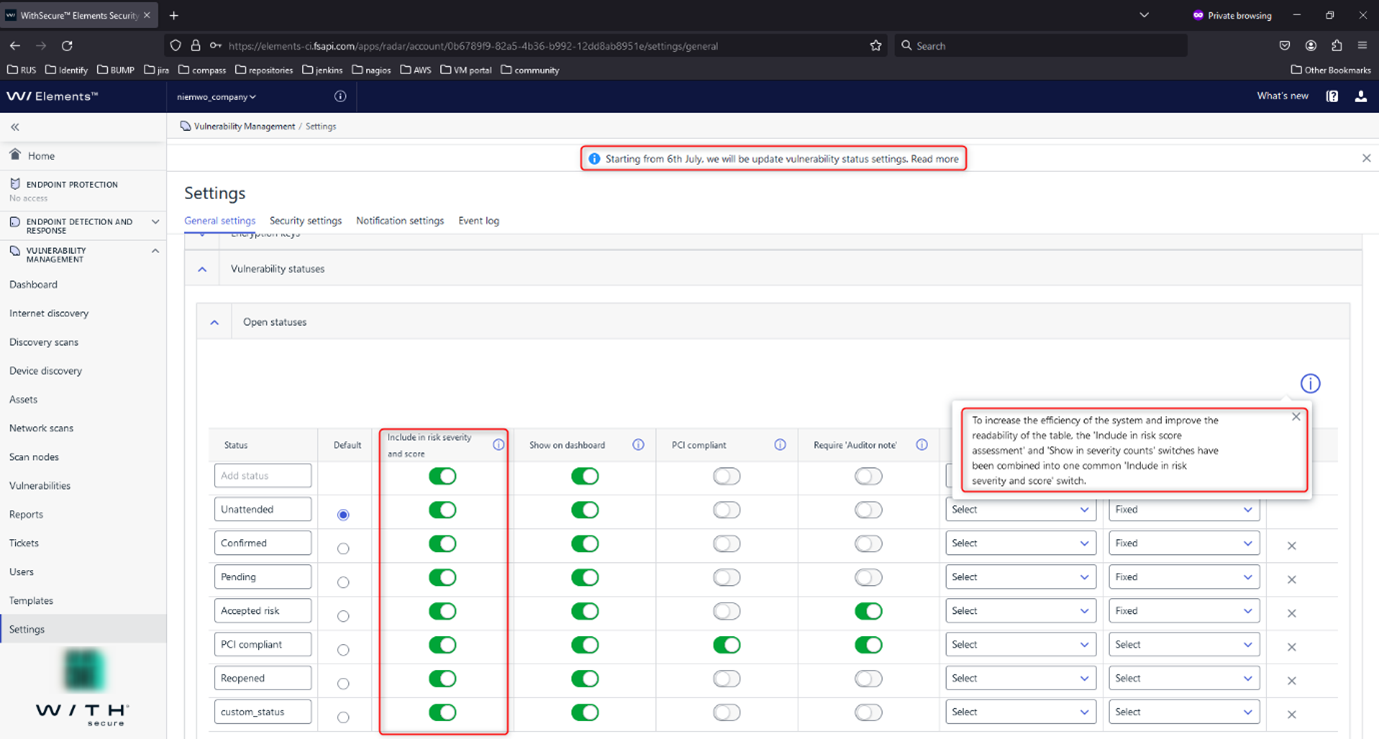Click the Read more link in banner
This screenshot has width=1379, height=739.
[x=935, y=159]
